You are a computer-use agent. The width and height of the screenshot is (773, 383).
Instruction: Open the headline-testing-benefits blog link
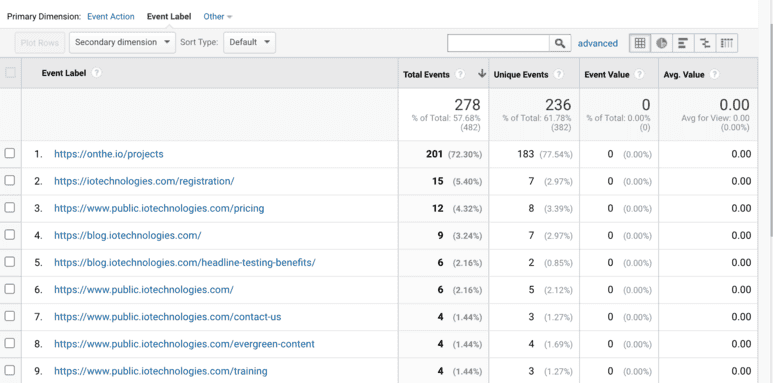pos(185,262)
